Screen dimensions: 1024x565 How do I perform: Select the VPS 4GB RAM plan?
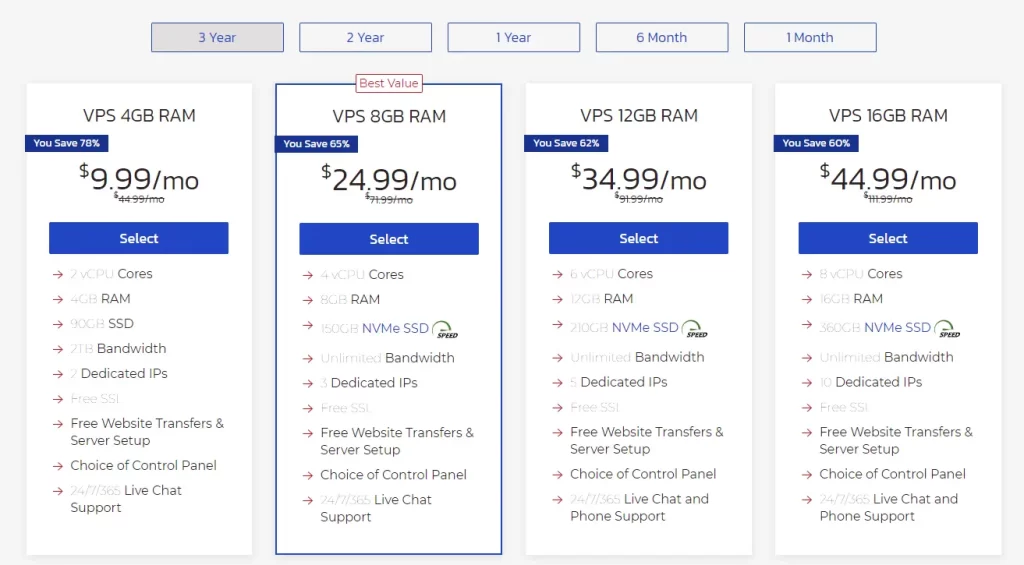pos(139,238)
